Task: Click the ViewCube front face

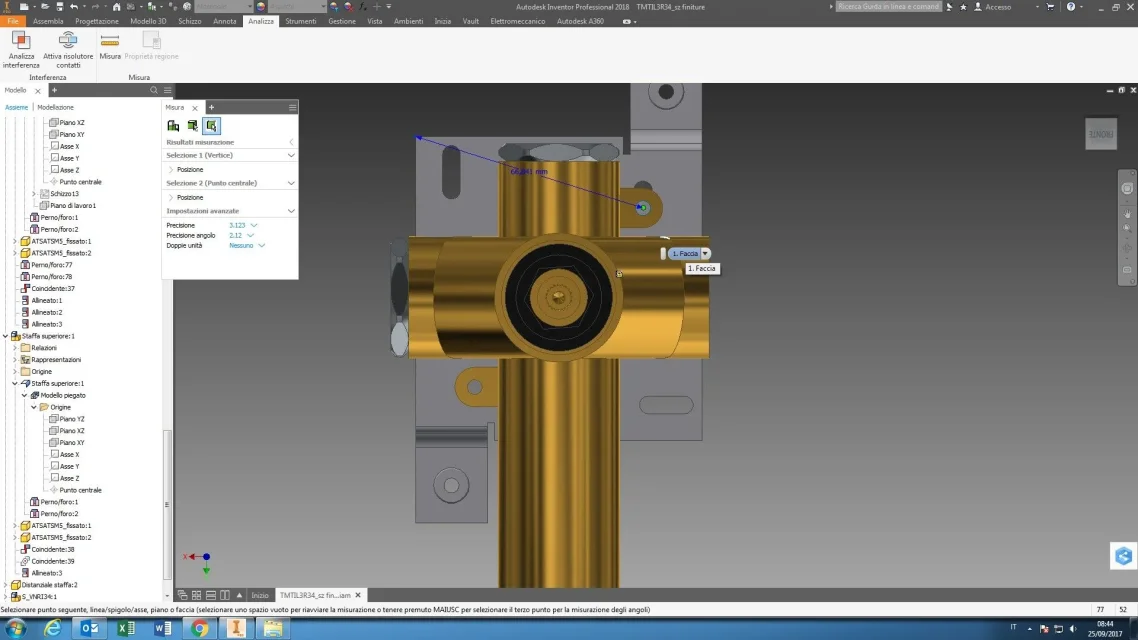Action: point(1101,134)
